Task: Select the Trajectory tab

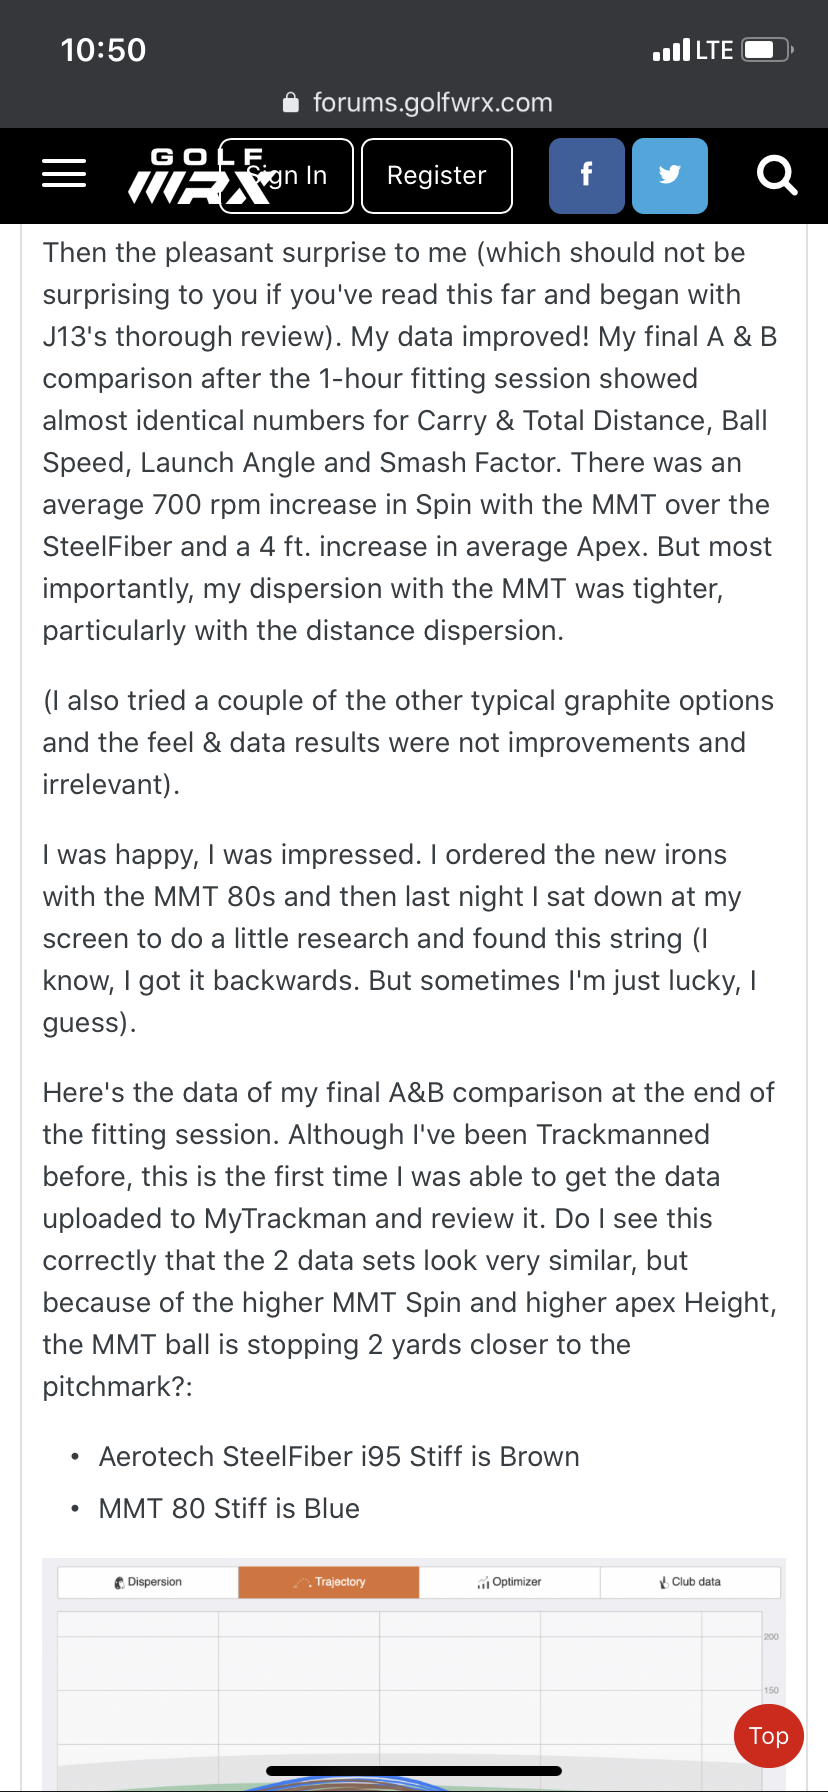Action: (329, 1582)
